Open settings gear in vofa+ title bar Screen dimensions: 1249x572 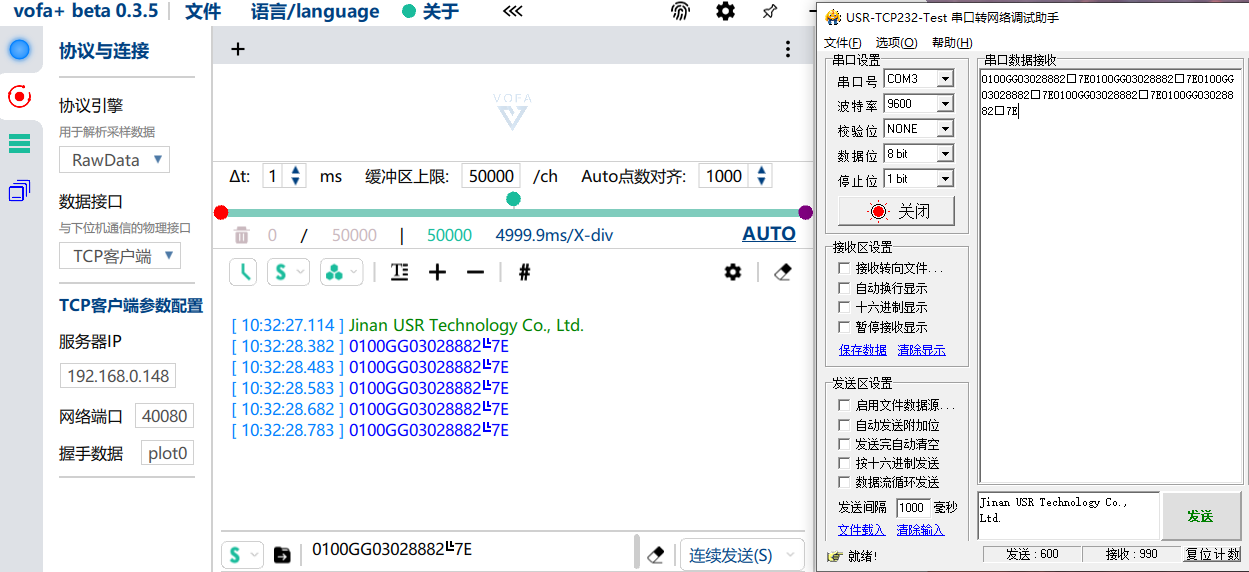pos(725,12)
